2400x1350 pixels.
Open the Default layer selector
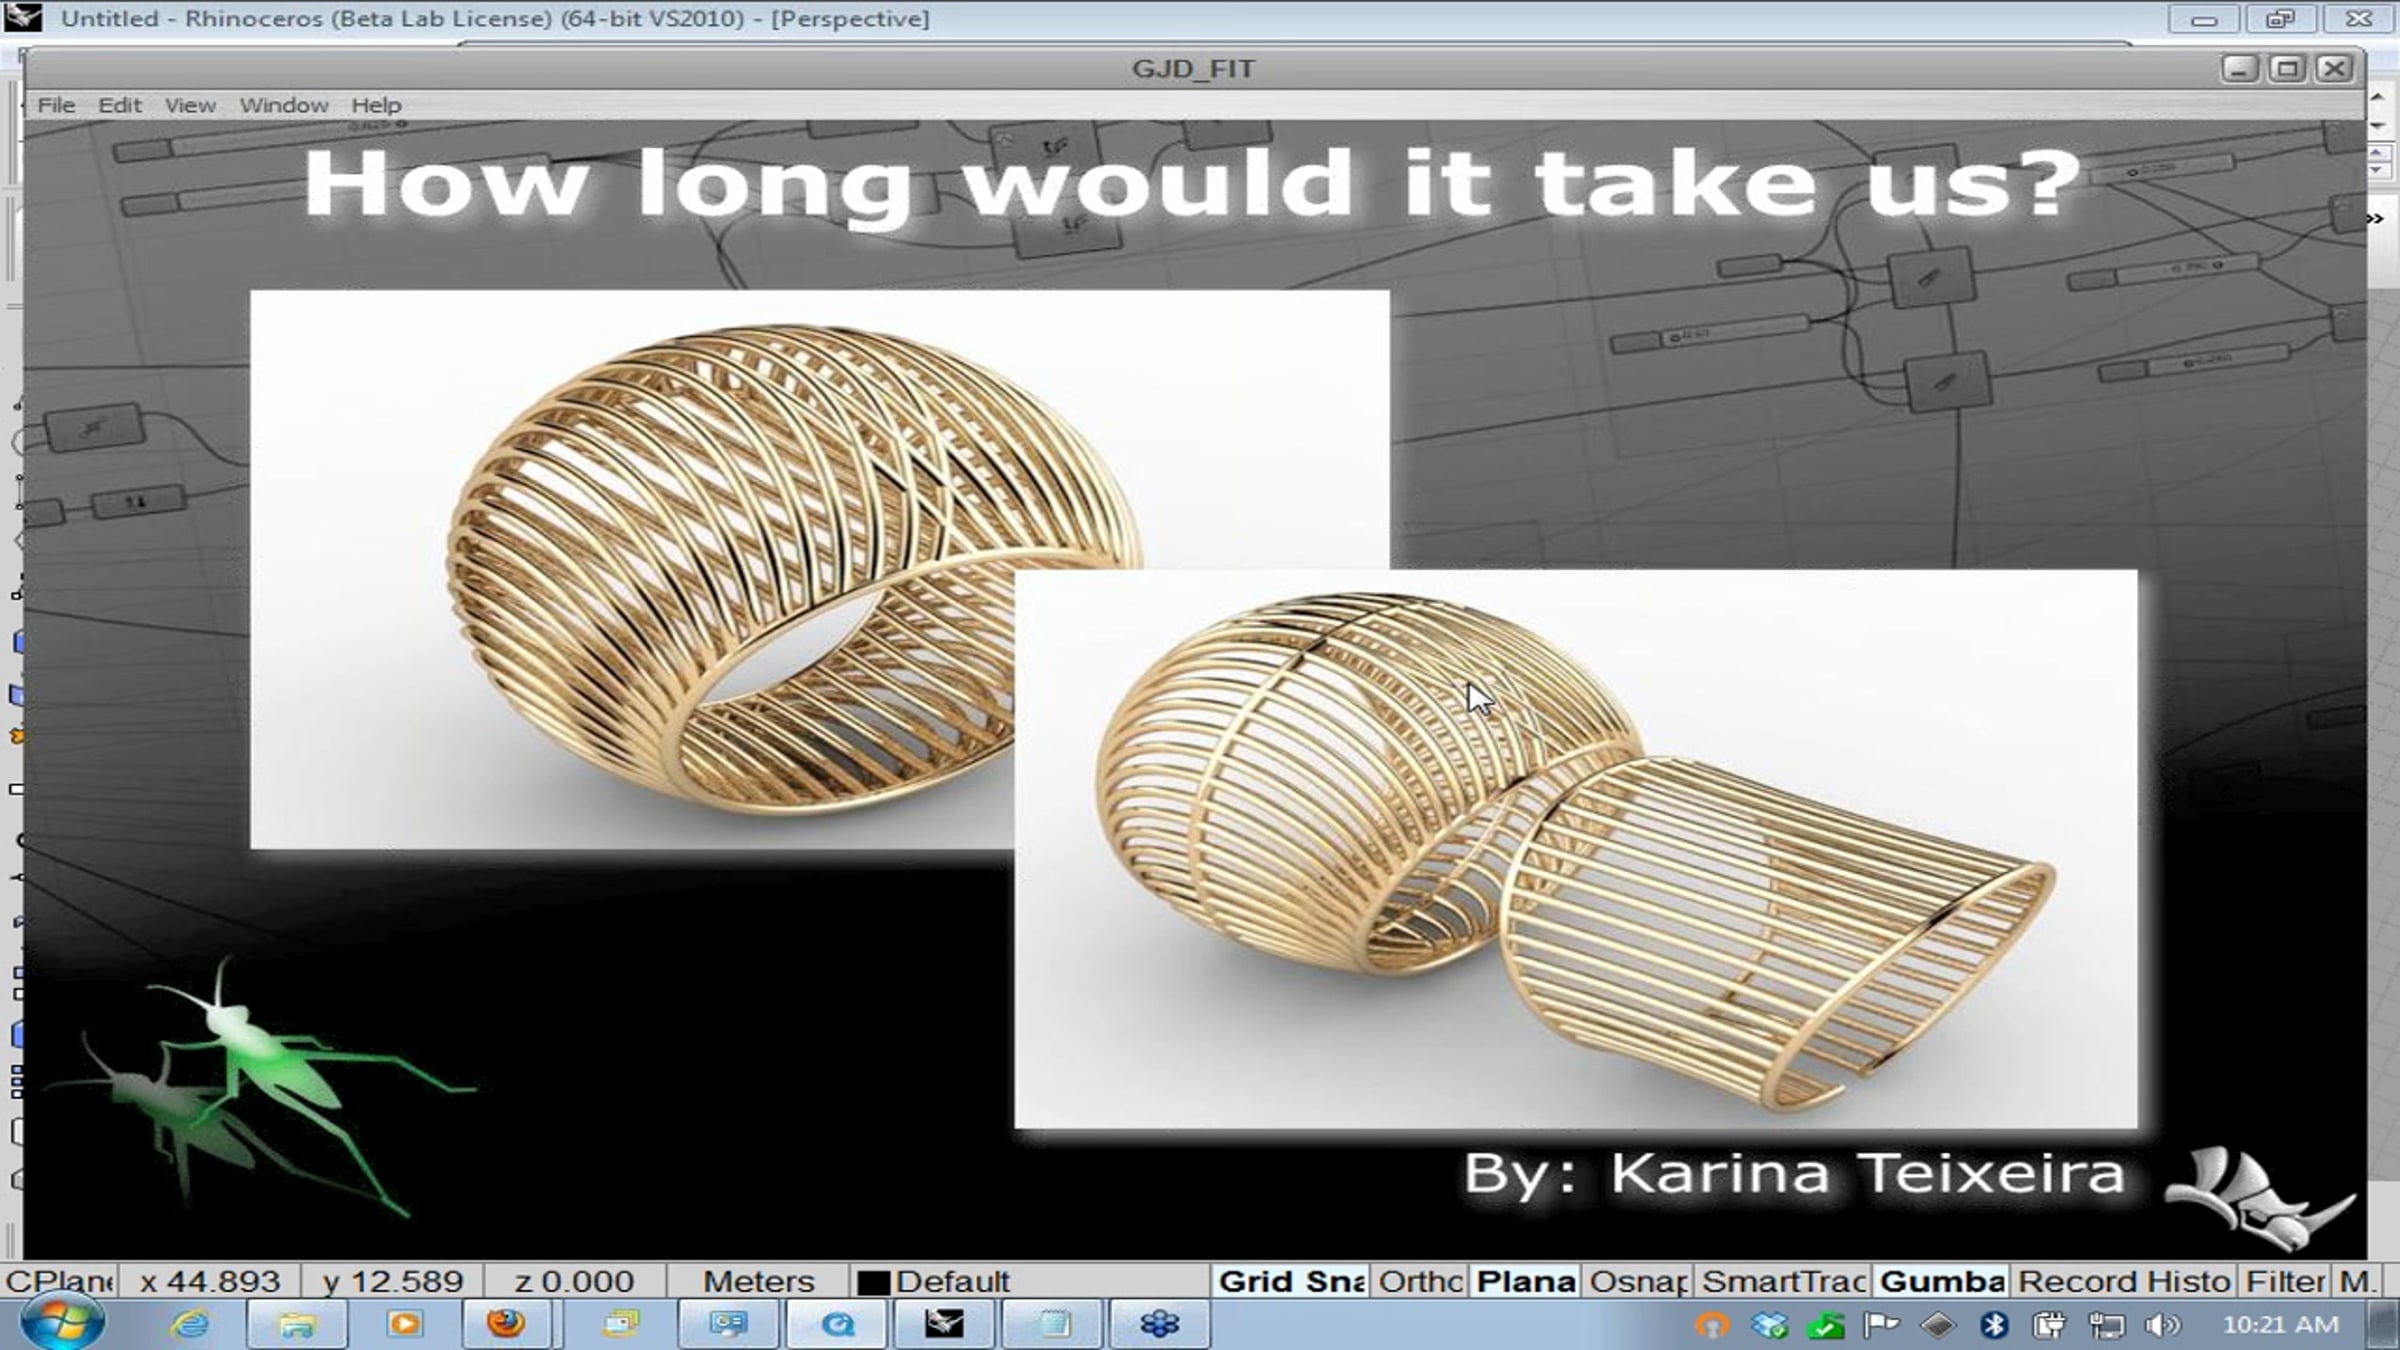coord(1030,1281)
